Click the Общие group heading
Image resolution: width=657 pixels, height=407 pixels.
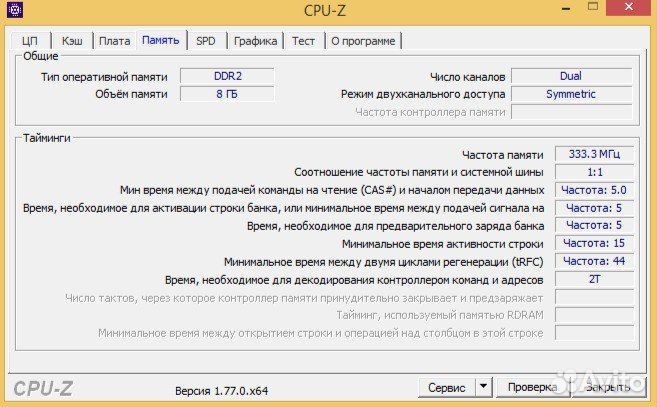[41, 56]
